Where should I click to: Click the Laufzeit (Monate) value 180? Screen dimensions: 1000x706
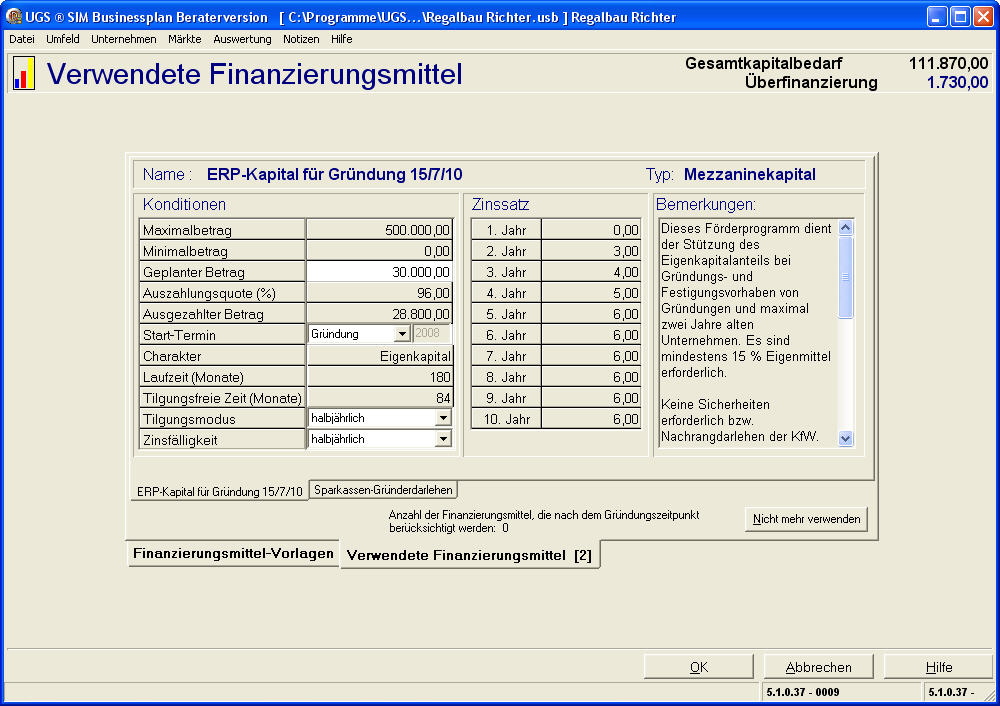click(x=379, y=377)
